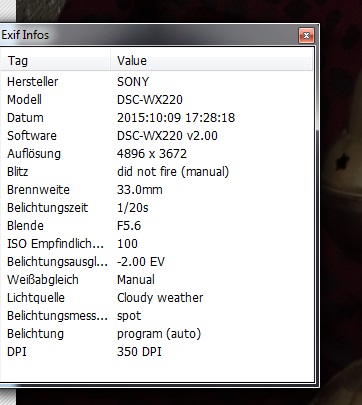This screenshot has height=405, width=362.
Task: Close the Exif Infos window
Action: (306, 35)
